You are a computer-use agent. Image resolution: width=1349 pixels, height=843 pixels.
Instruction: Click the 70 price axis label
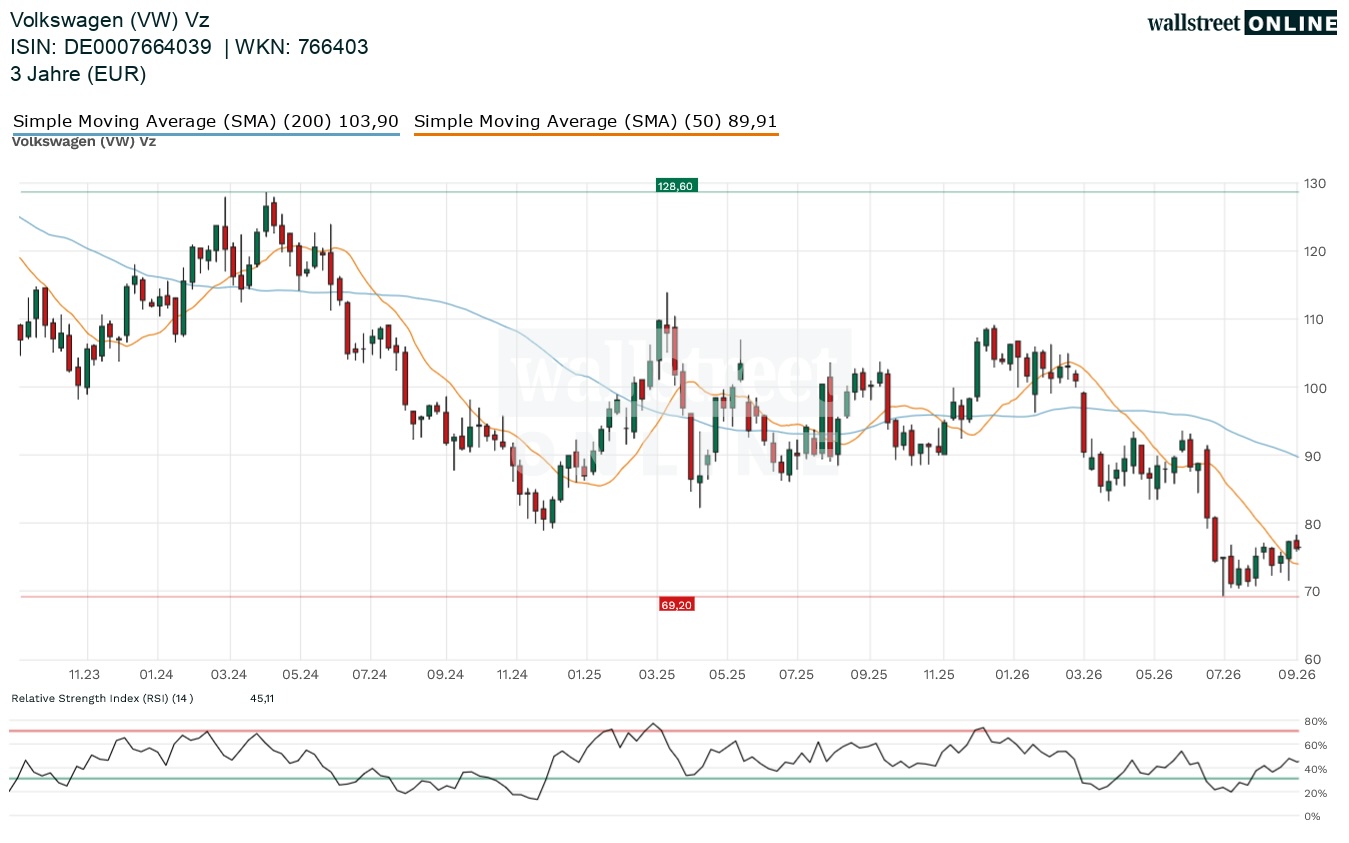(x=1310, y=592)
